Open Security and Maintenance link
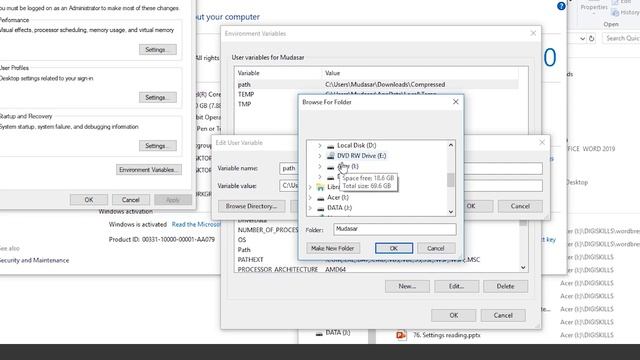 pyautogui.click(x=34, y=260)
